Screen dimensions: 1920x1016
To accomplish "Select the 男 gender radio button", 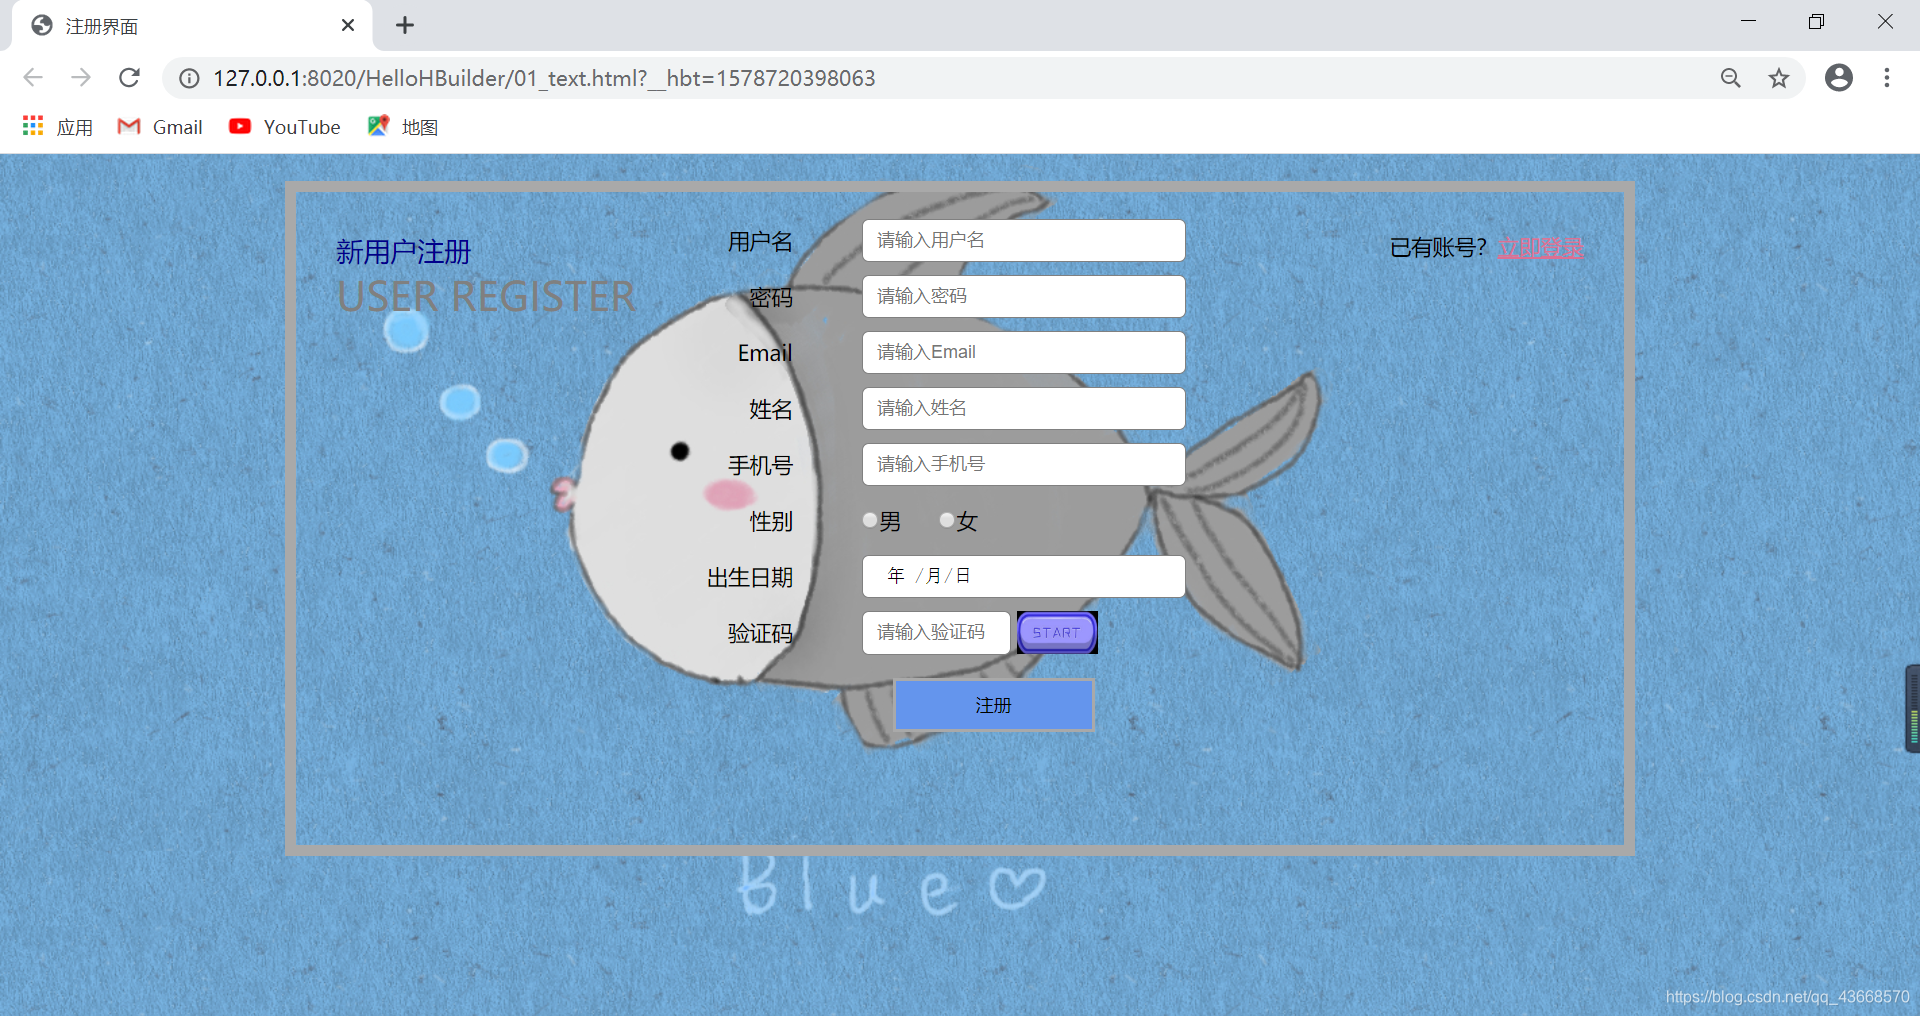I will (870, 520).
